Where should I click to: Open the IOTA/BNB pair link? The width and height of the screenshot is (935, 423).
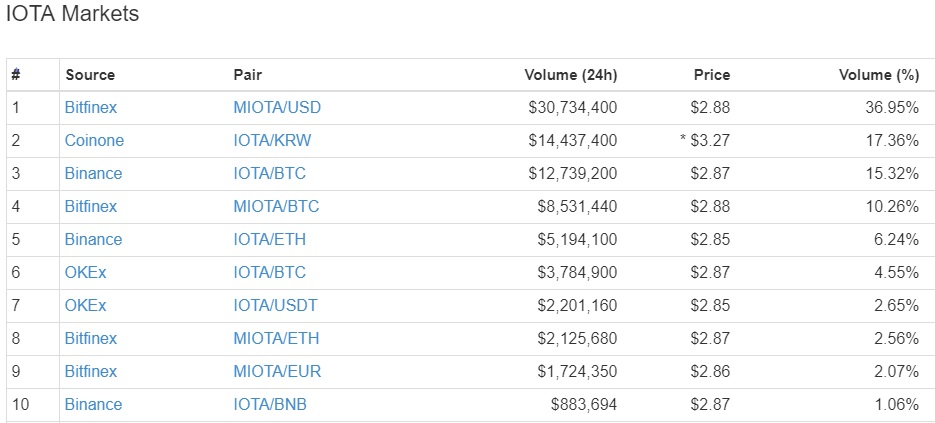270,405
